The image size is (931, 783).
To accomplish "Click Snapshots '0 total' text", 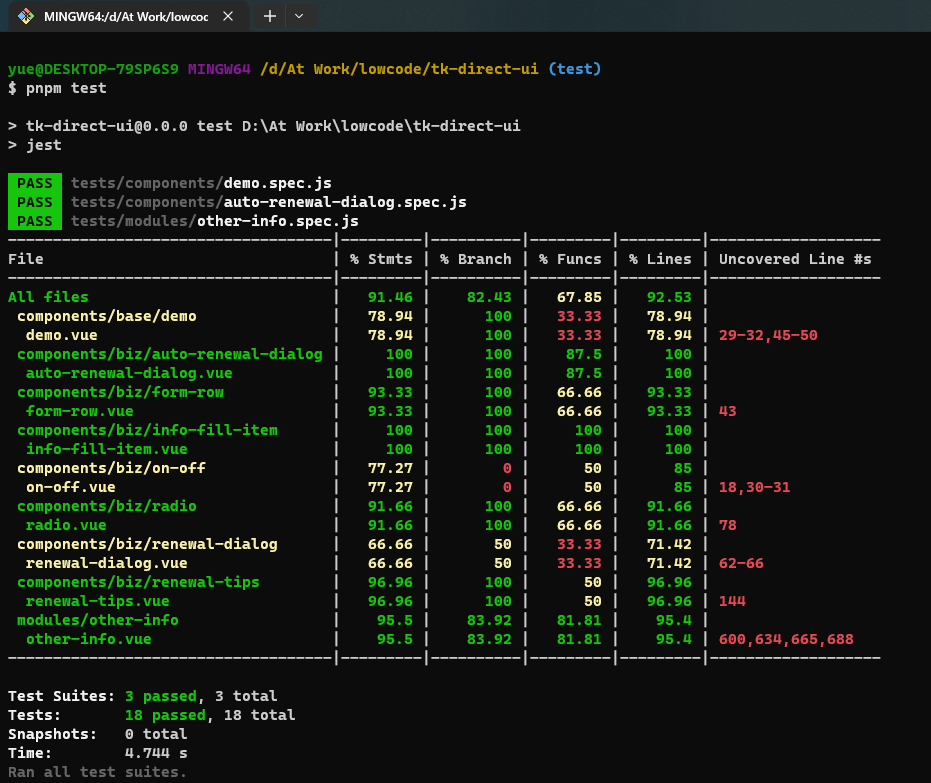I will [x=156, y=734].
